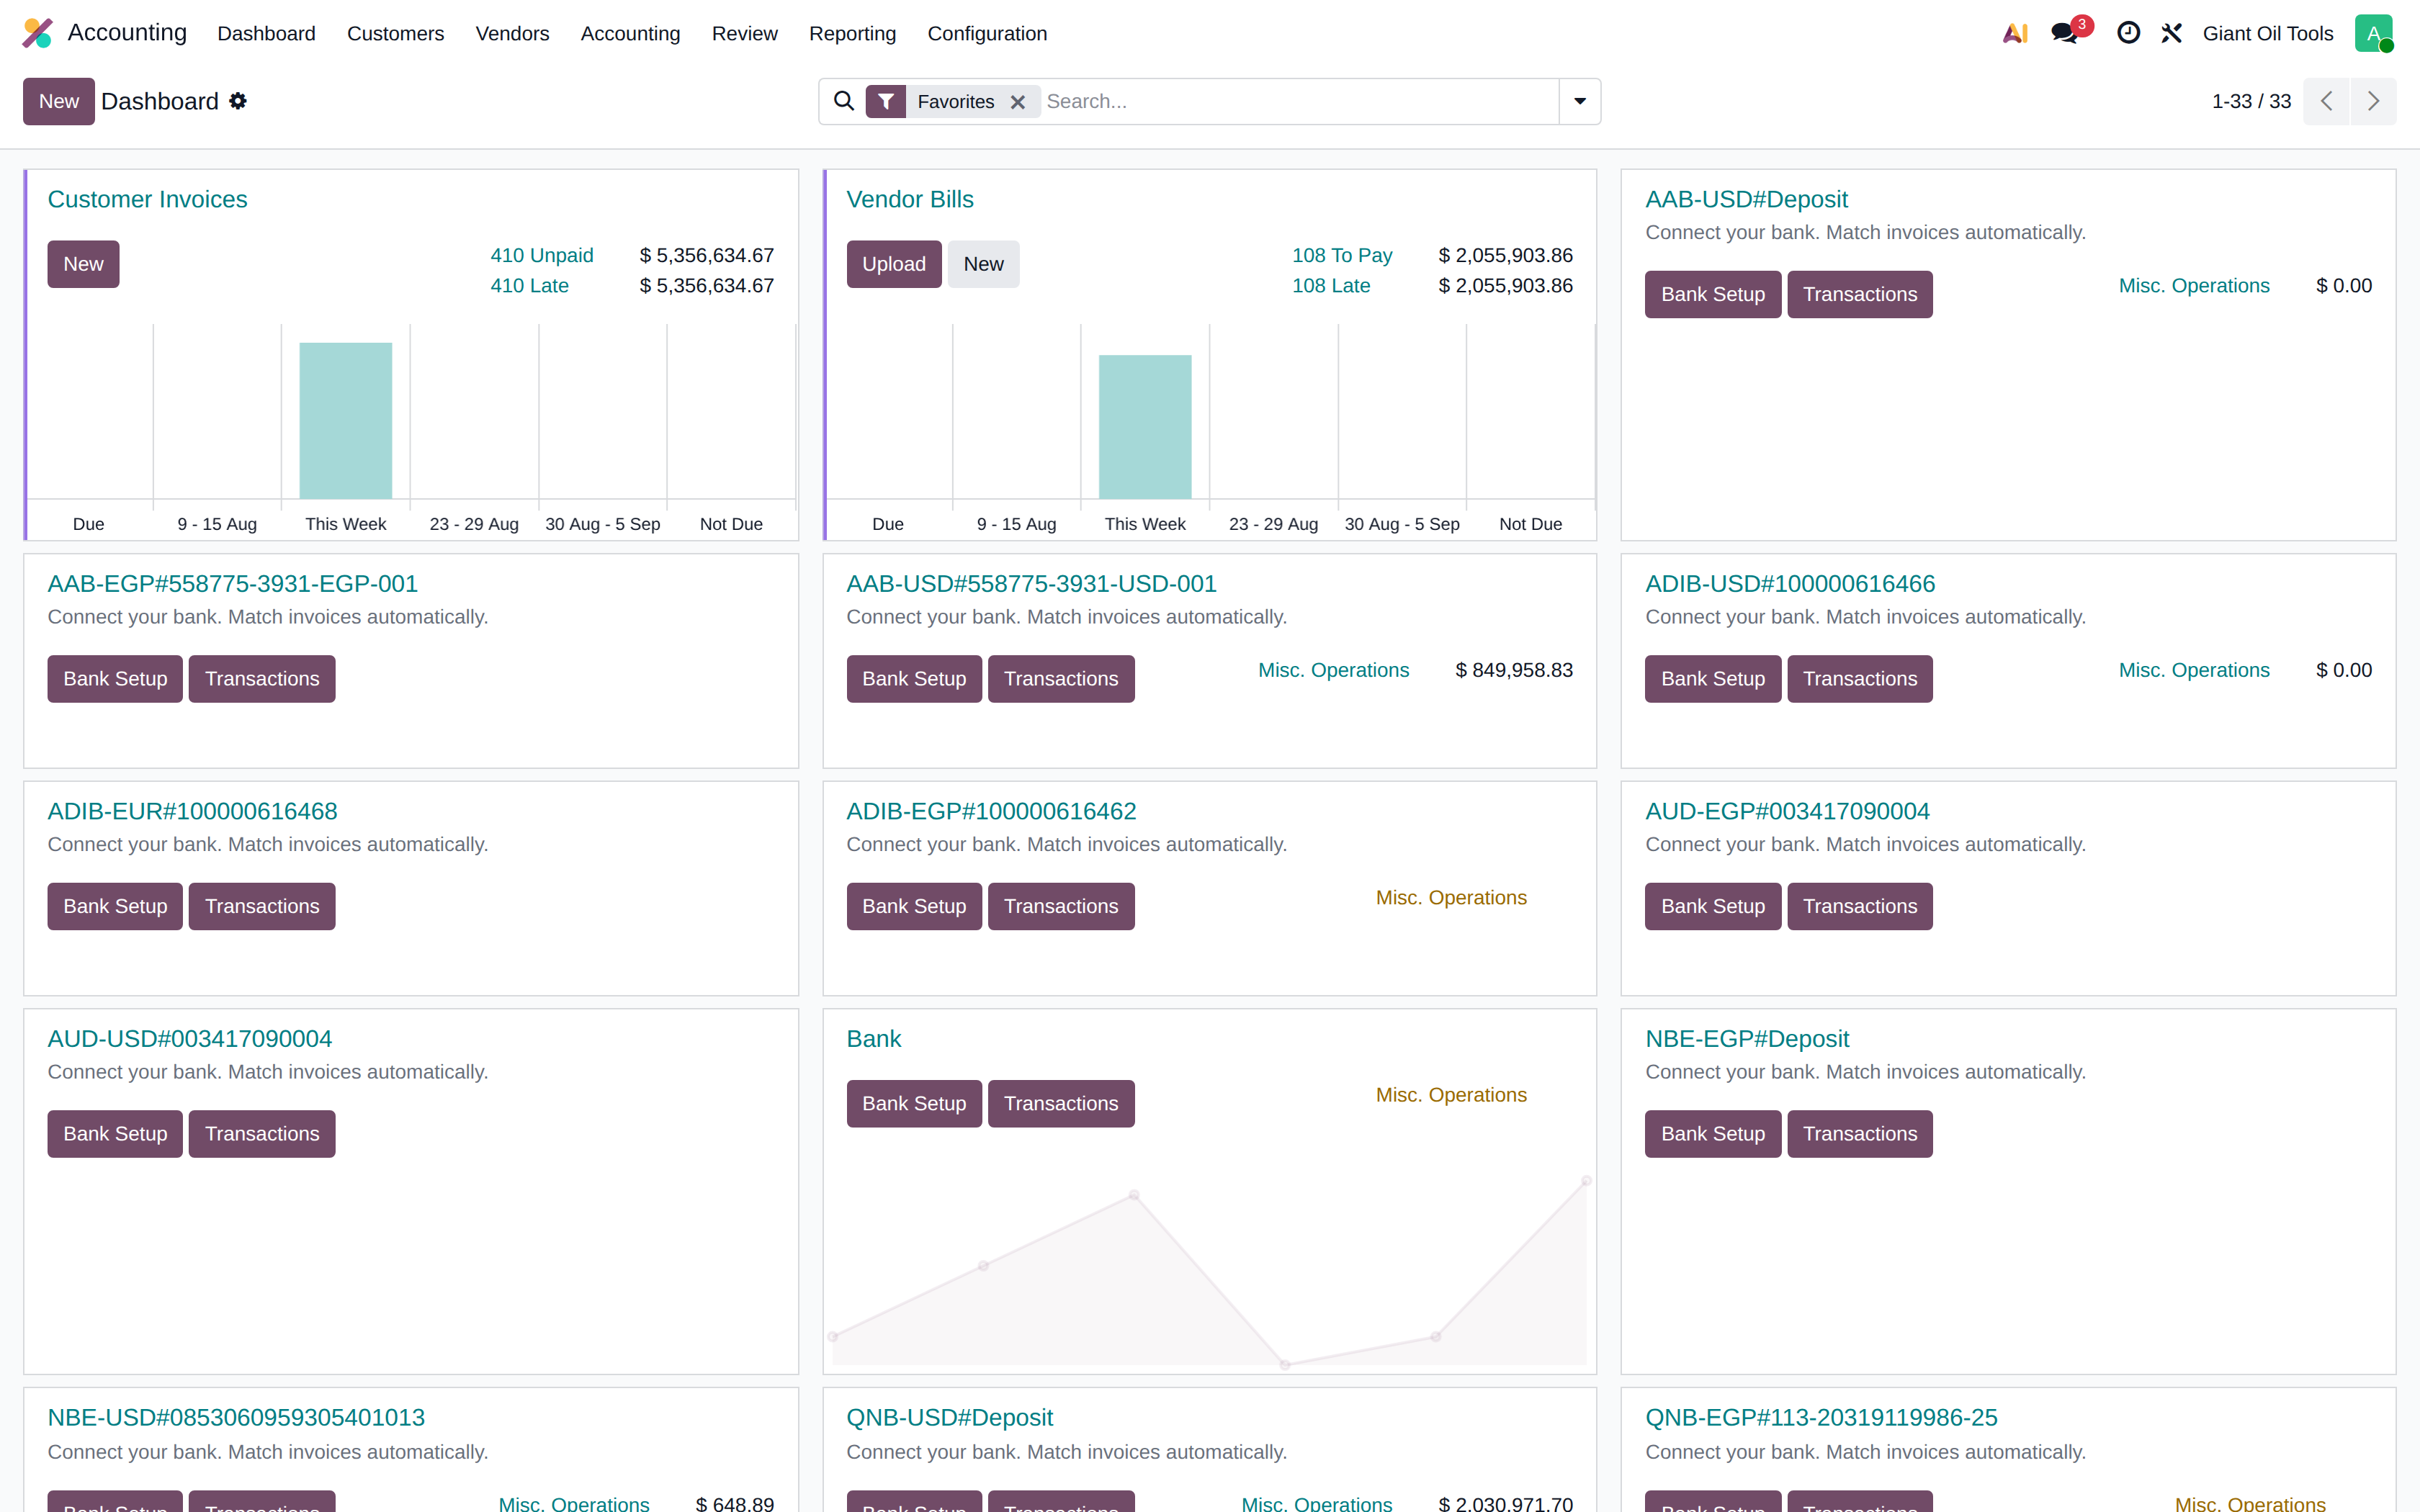
Task: Click the Bank card line graph
Action: 1209,1272
